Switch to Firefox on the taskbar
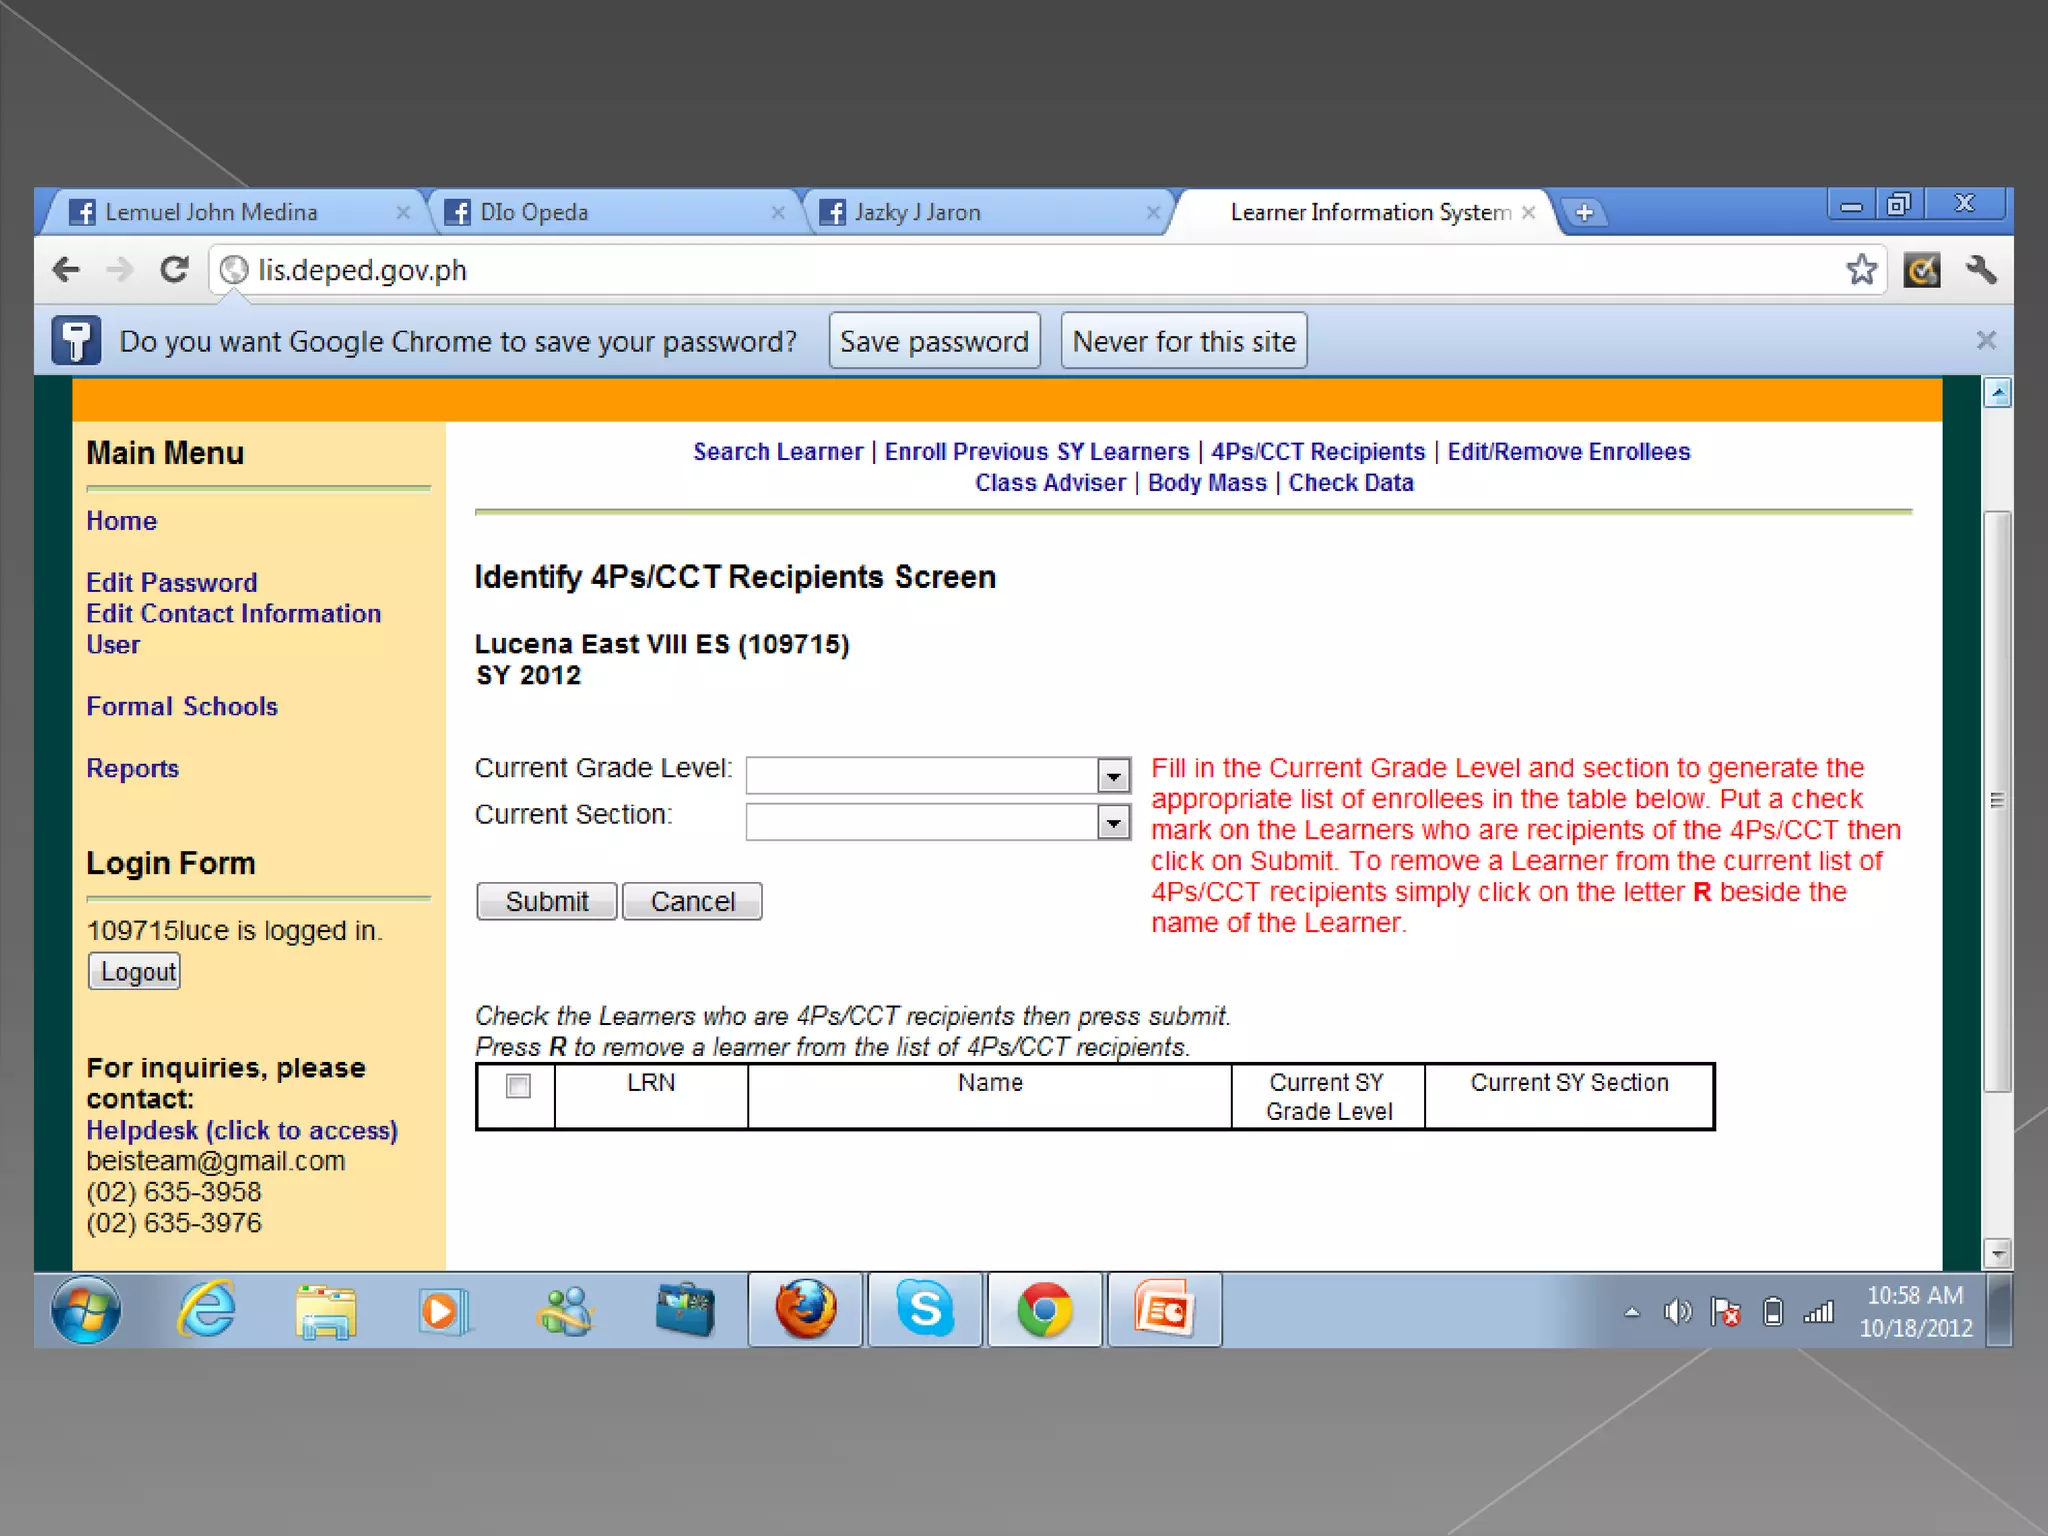Screen dimensions: 2048x1536 (x=806, y=1309)
